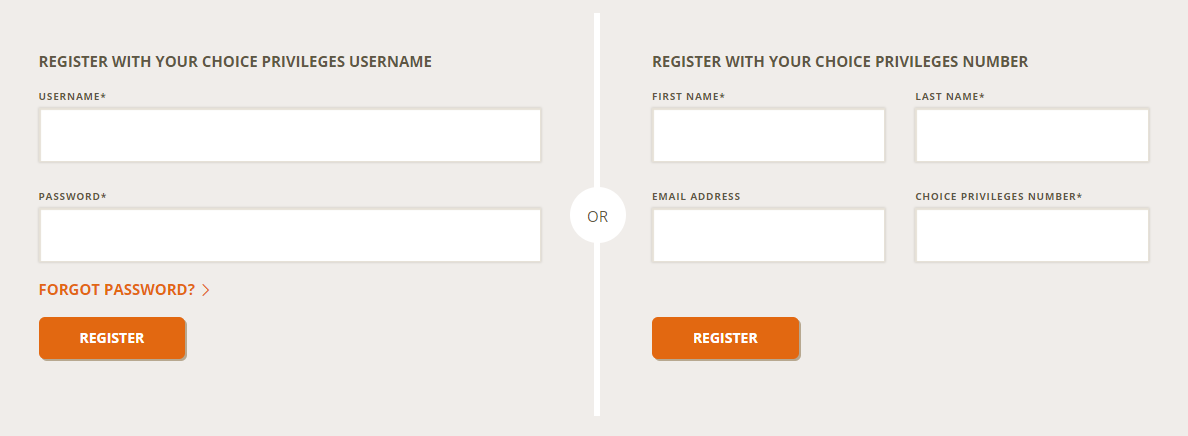Click 'Register with your Choice Privileges Username' heading

(x=235, y=62)
